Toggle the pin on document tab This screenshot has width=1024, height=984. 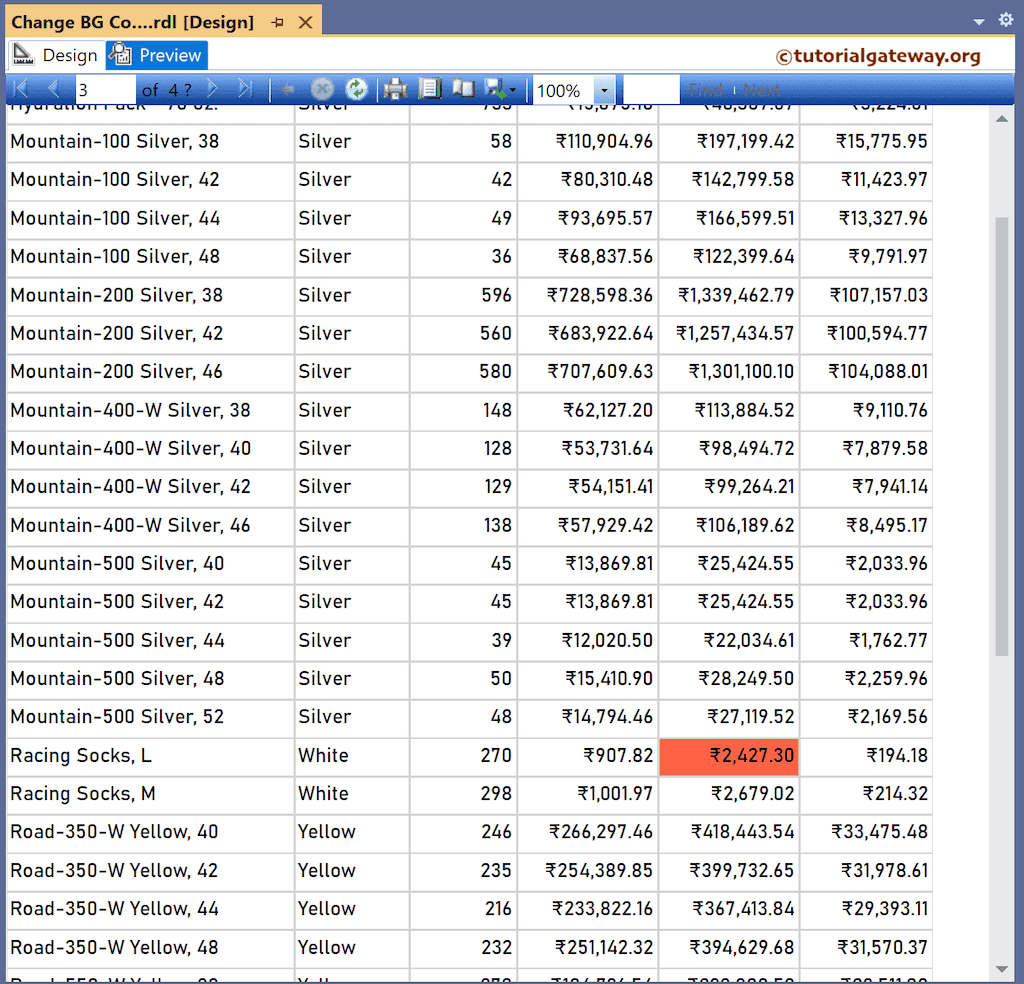coord(277,22)
